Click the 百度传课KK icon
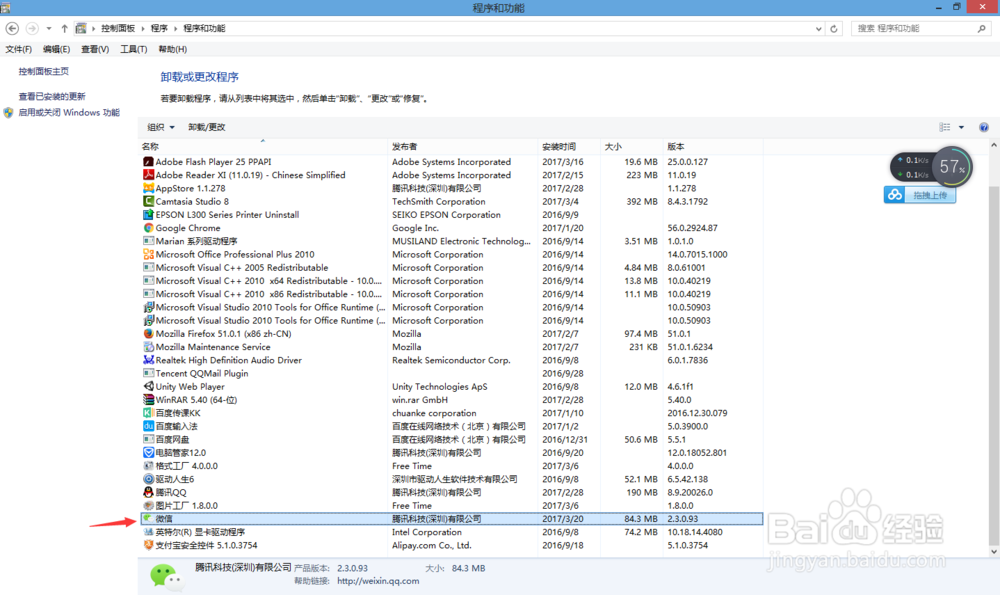1000x595 pixels. pos(148,413)
